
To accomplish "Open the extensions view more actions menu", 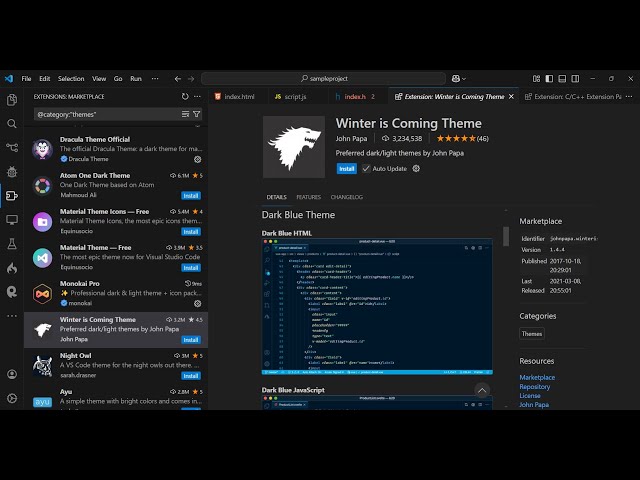I will [198, 97].
